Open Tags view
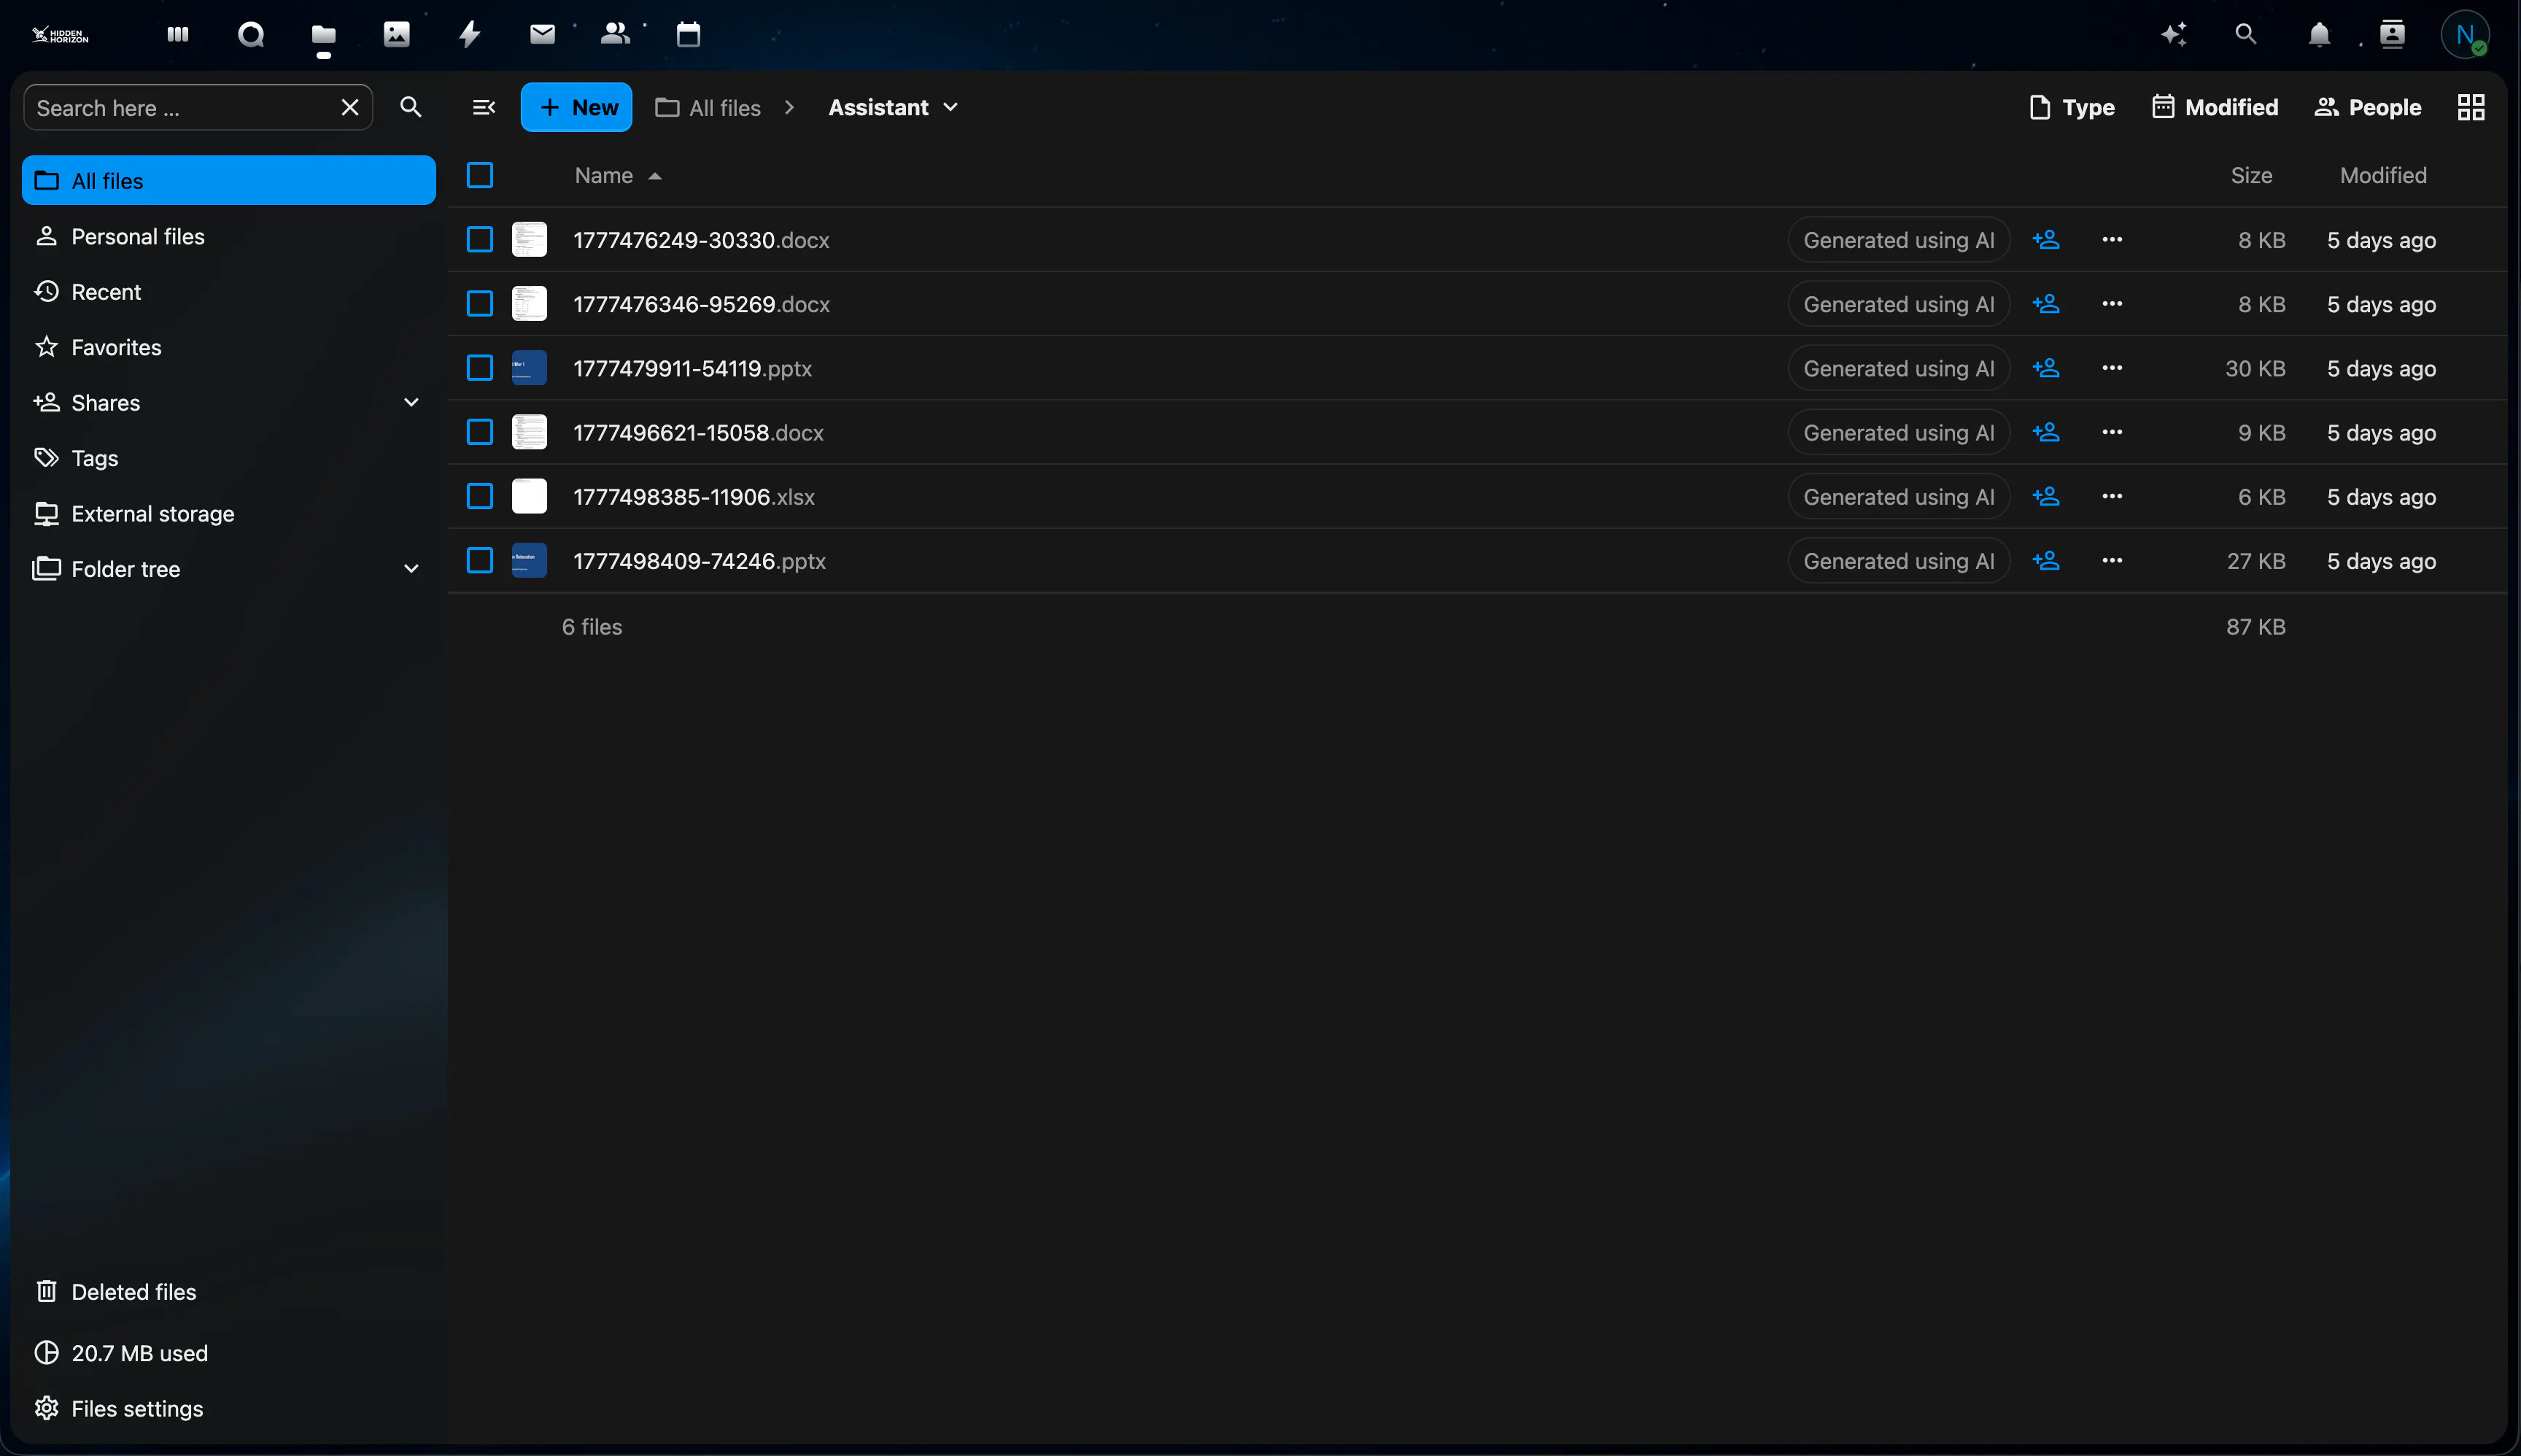Image resolution: width=2521 pixels, height=1456 pixels. click(229, 458)
